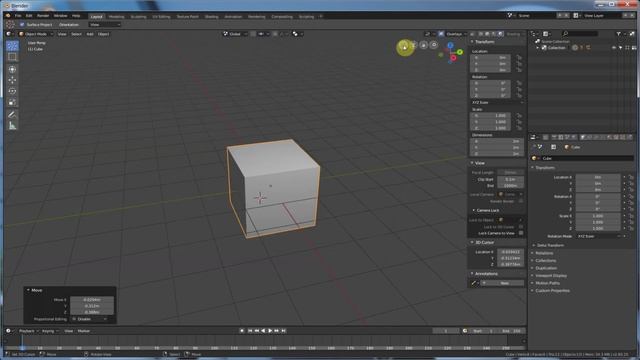Open the Rotation Mode dropdown in properties
The image size is (640, 360).
600,236
